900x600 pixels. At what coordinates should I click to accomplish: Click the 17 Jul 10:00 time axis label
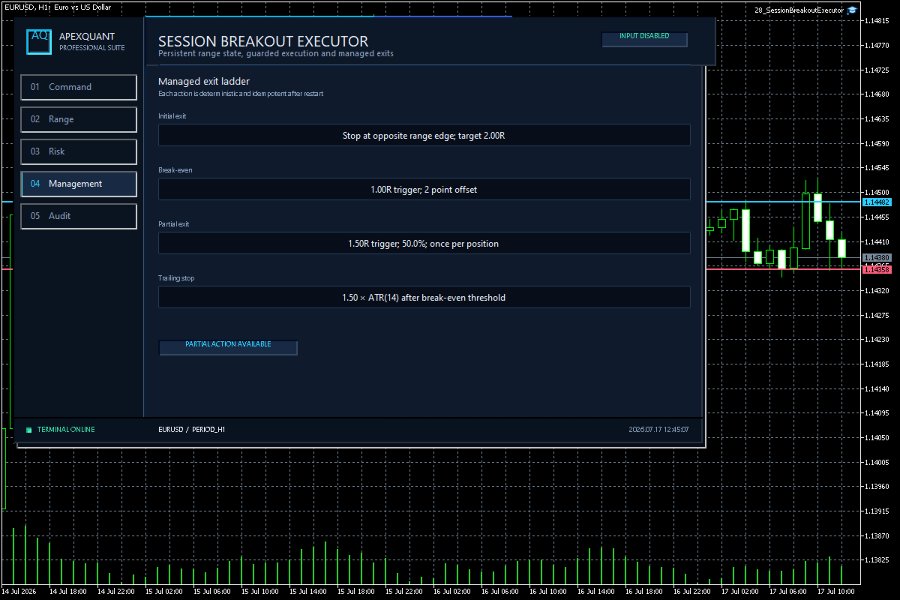(835, 591)
